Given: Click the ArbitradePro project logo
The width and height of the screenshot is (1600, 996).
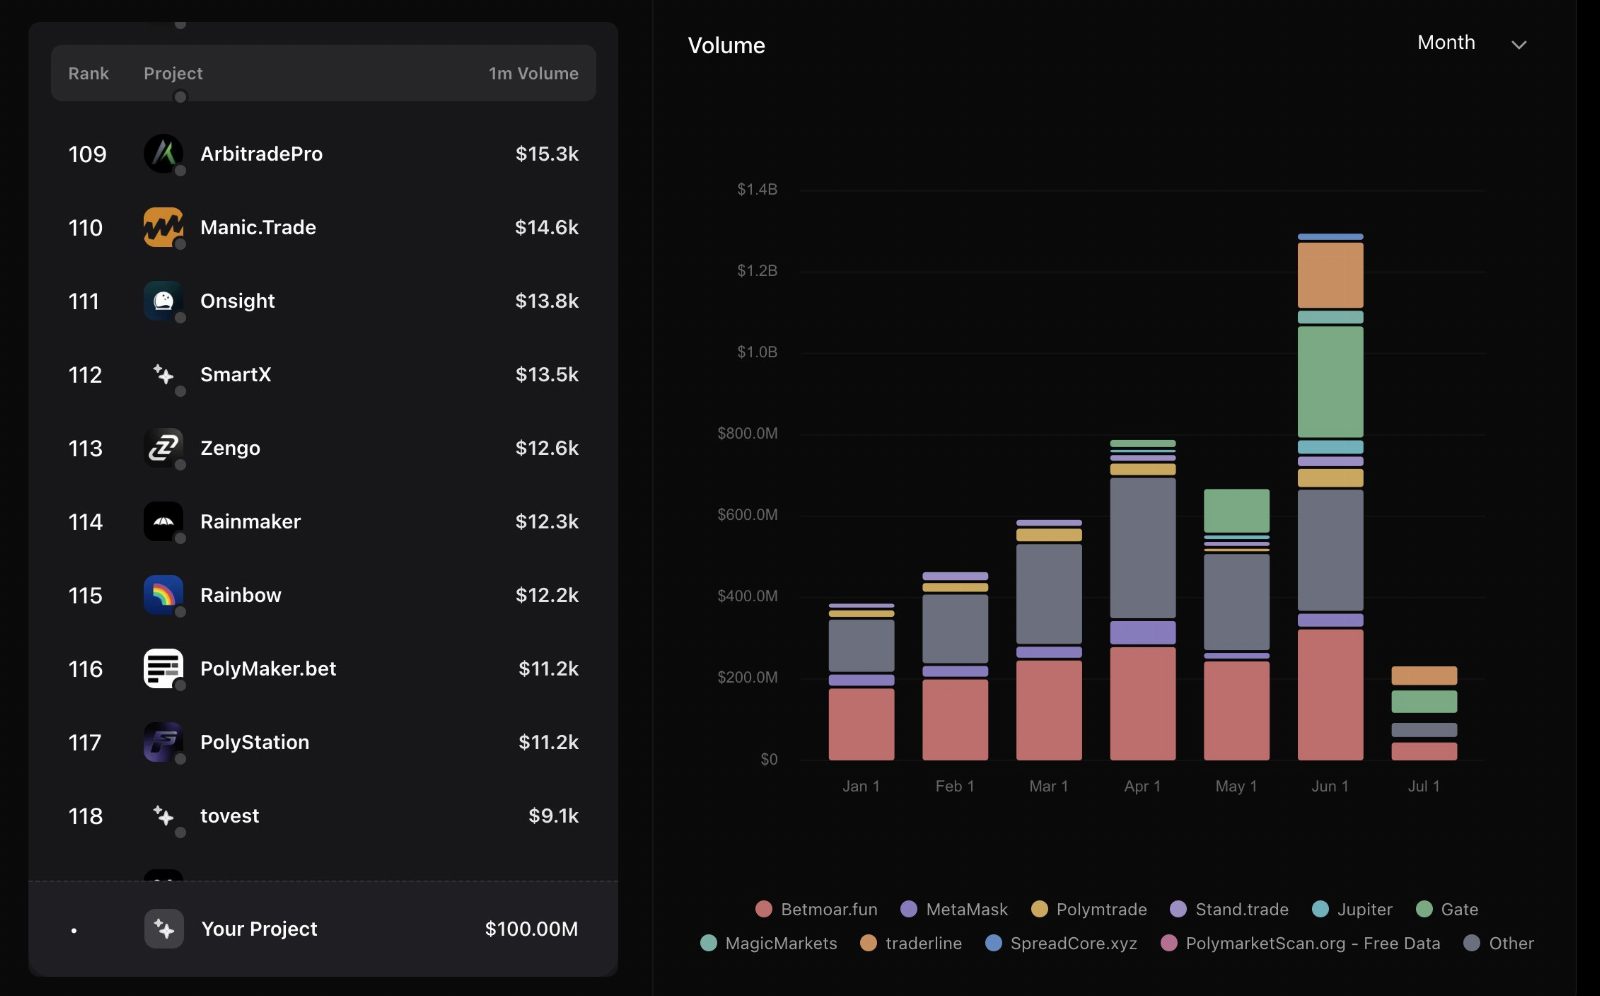Looking at the screenshot, I should [163, 154].
